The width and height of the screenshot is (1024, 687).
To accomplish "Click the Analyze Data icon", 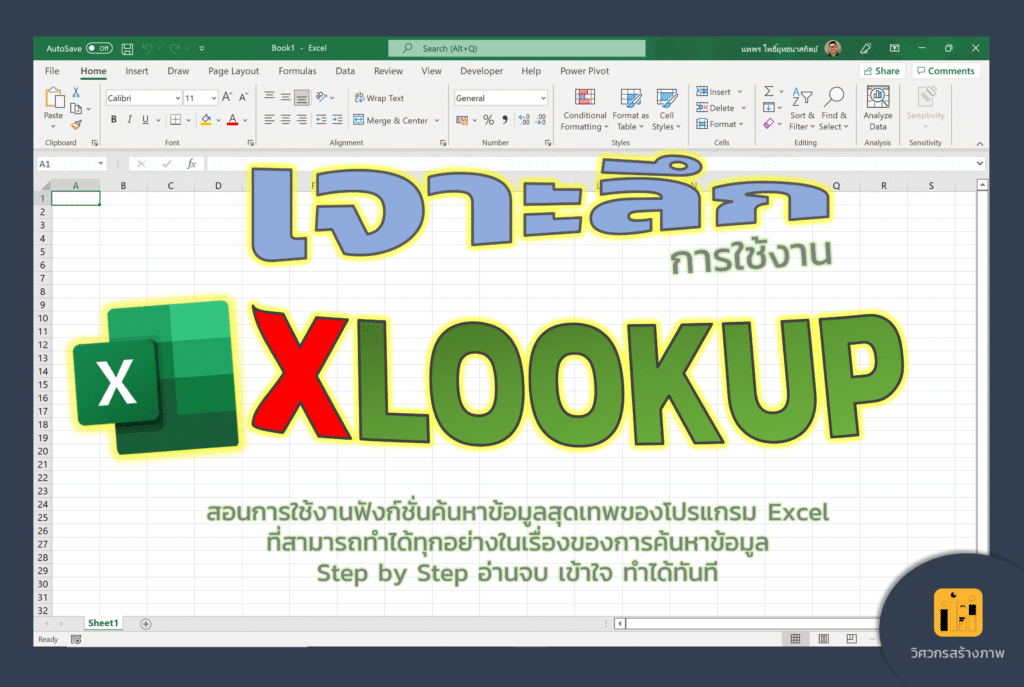I will pos(878,97).
